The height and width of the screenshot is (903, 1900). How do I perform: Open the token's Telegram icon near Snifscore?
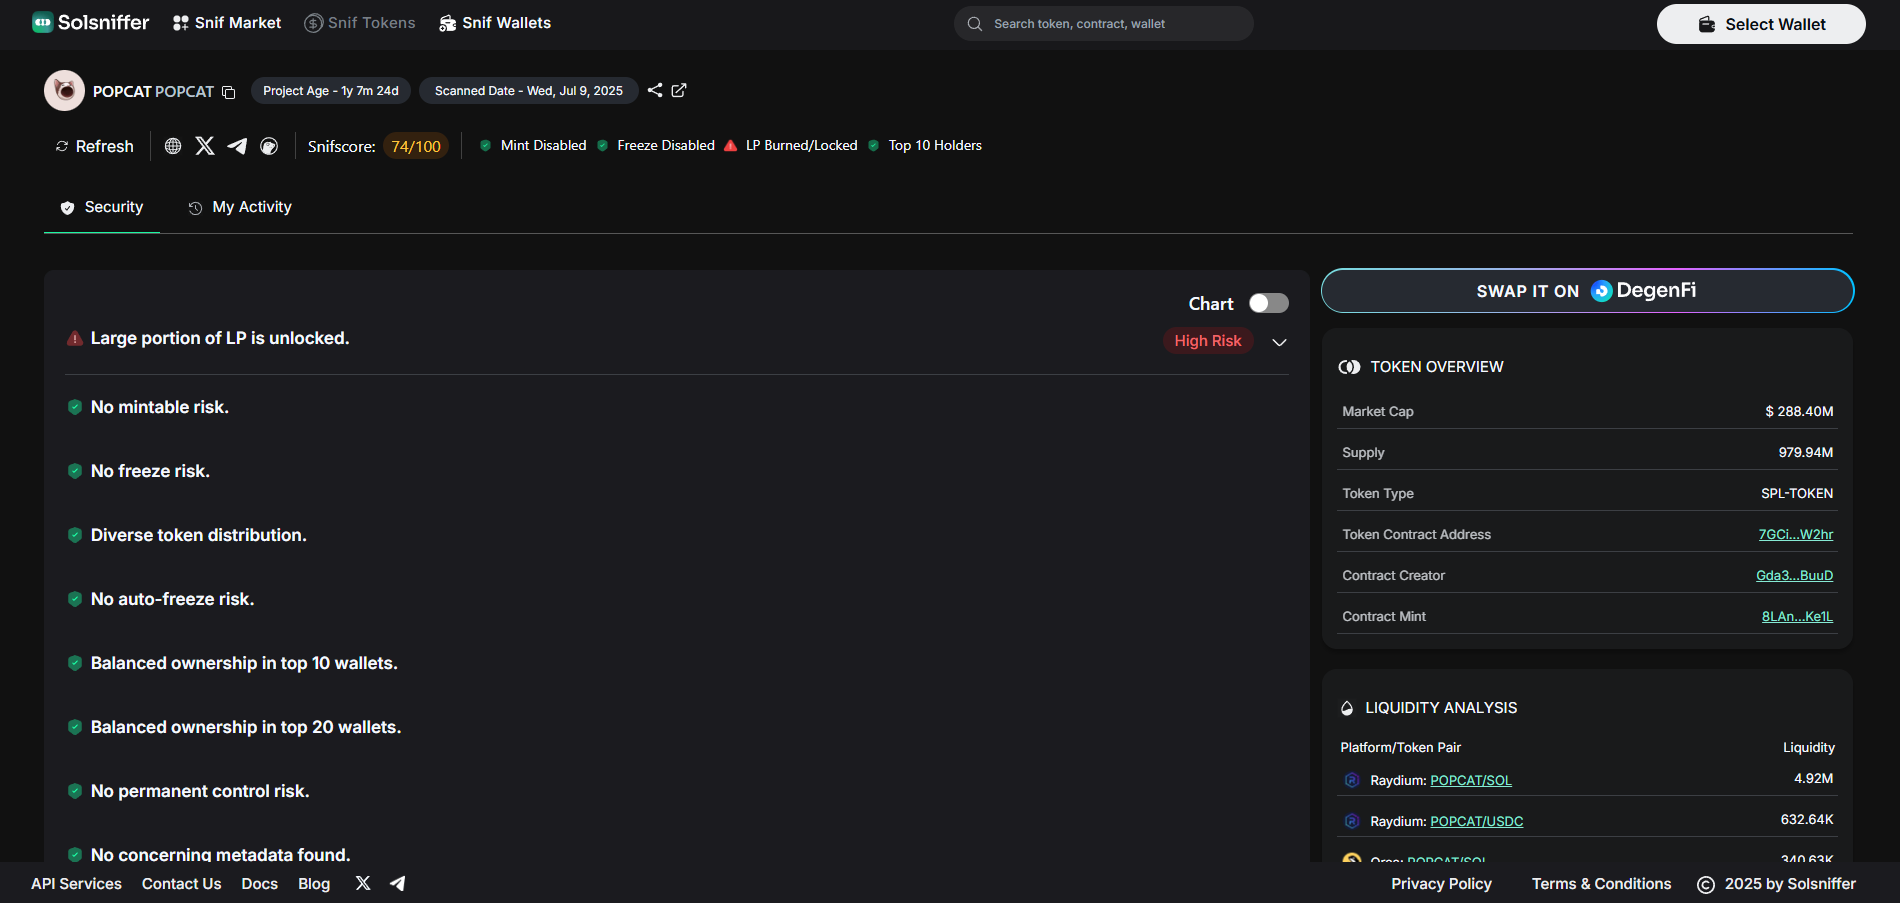pyautogui.click(x=237, y=146)
